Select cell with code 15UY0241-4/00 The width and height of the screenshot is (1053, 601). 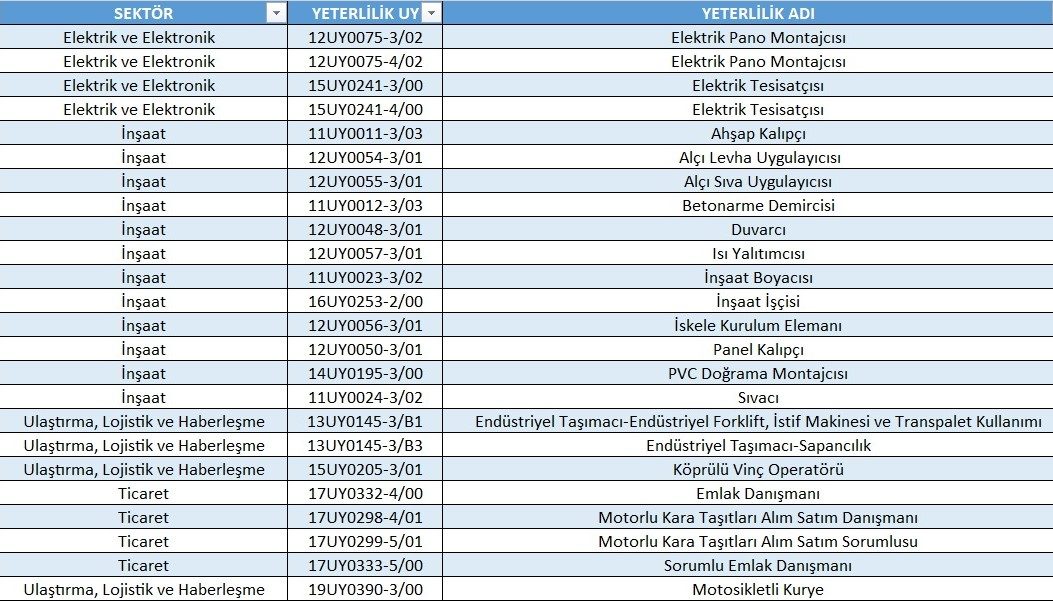[x=365, y=110]
